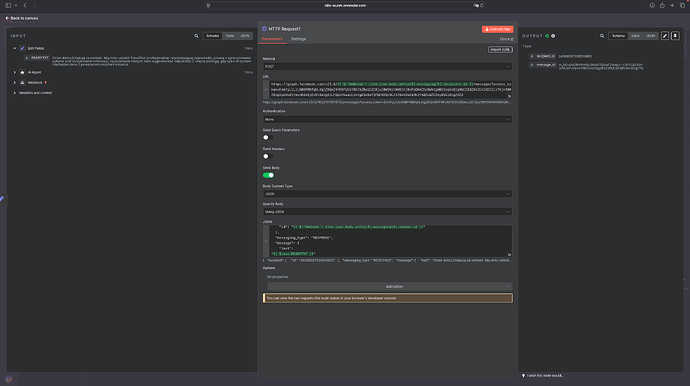Image resolution: width=690 pixels, height=386 pixels.
Task: Open the browser downloads icon
Action: click(652, 5)
